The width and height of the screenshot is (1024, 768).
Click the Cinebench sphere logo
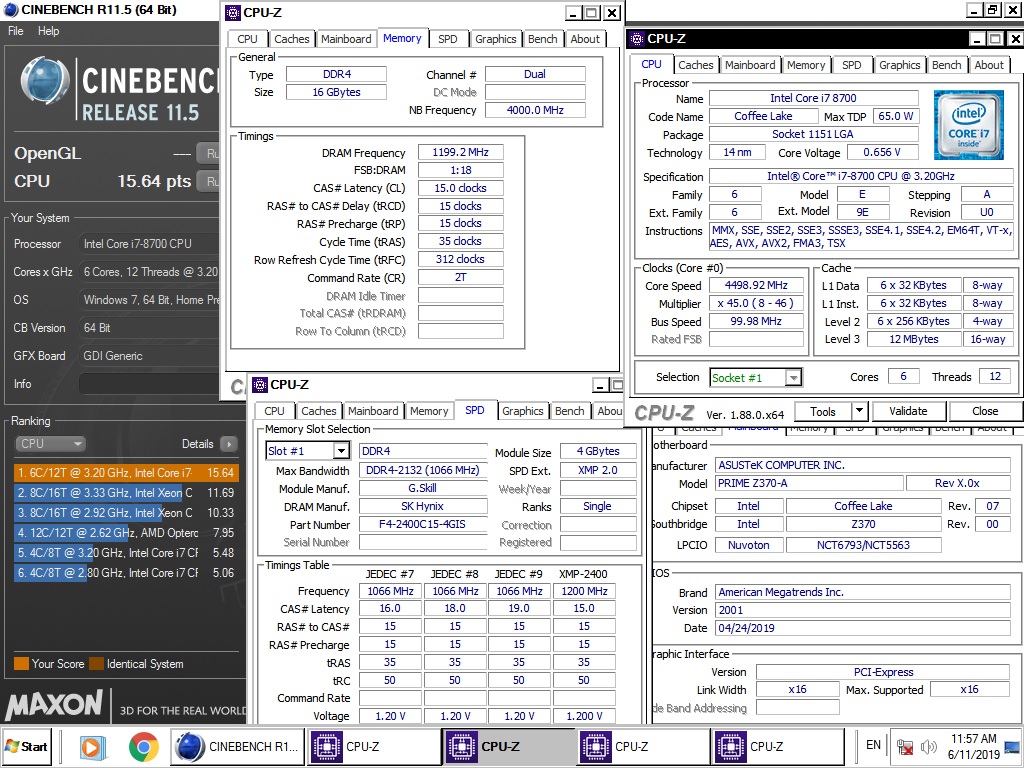44,82
